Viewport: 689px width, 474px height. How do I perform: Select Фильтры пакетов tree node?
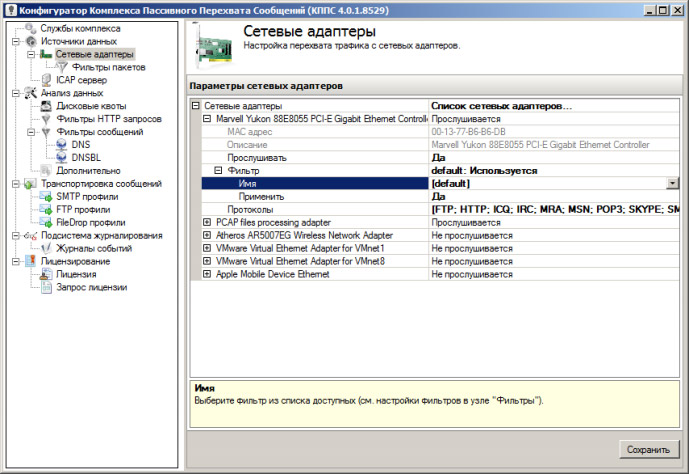108,67
